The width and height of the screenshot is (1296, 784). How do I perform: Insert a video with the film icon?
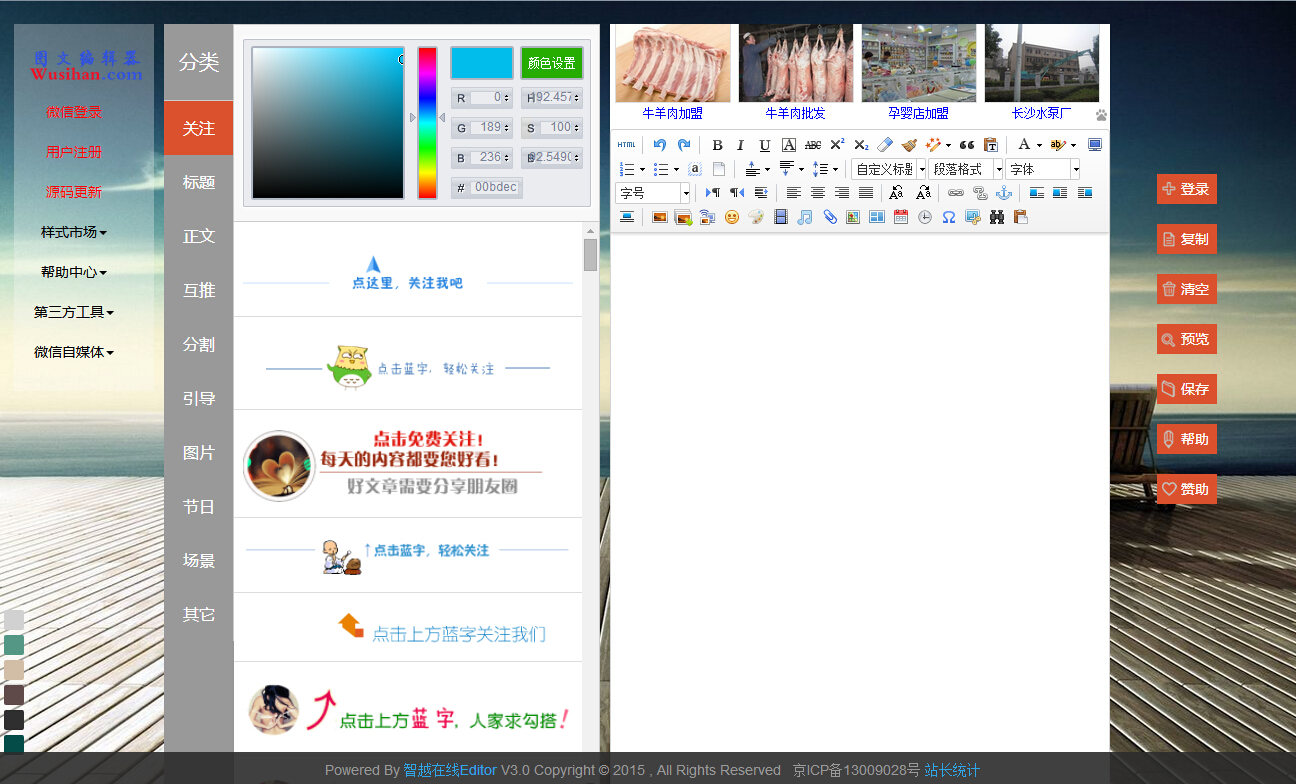(x=781, y=217)
